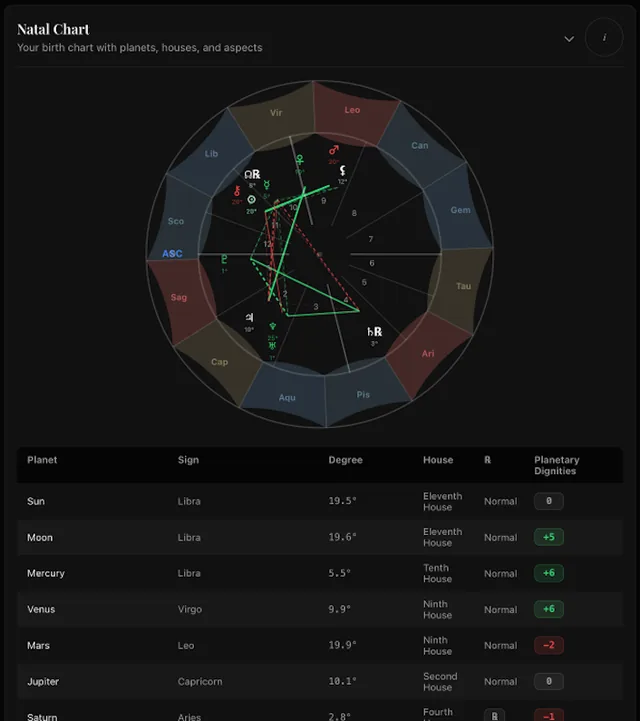Click the Mars degree value 19.9°
This screenshot has width=640, height=721.
click(343, 645)
